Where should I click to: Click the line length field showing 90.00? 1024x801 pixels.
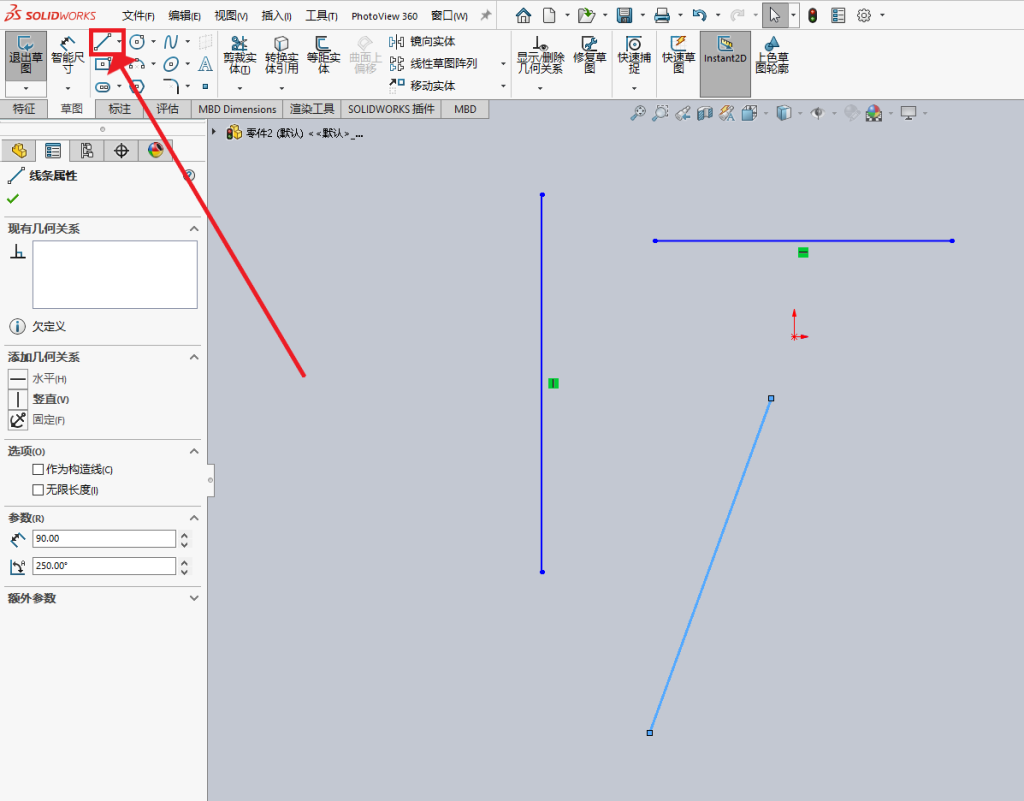click(x=104, y=539)
